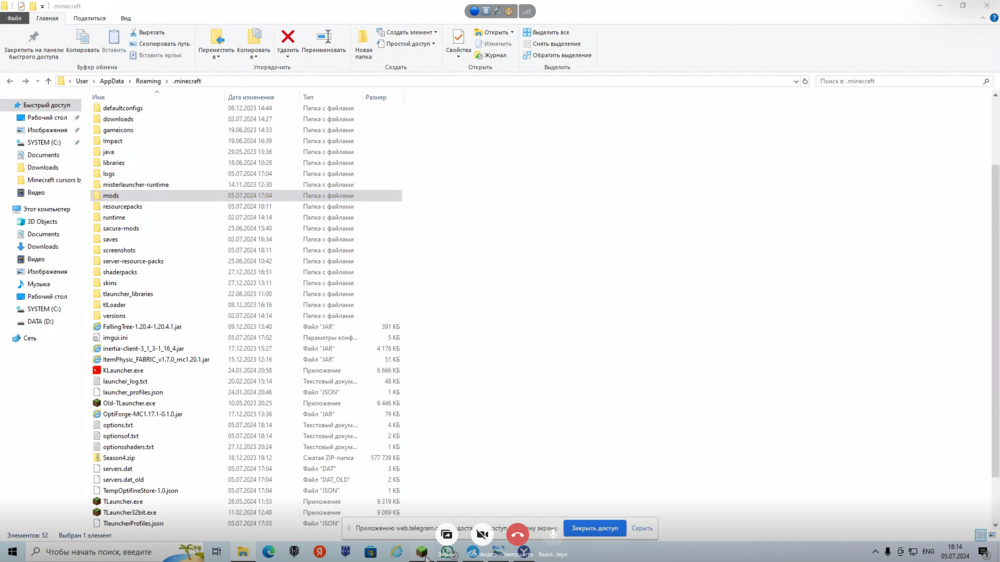The height and width of the screenshot is (562, 1000).
Task: Open the File tab
Action: coord(14,18)
